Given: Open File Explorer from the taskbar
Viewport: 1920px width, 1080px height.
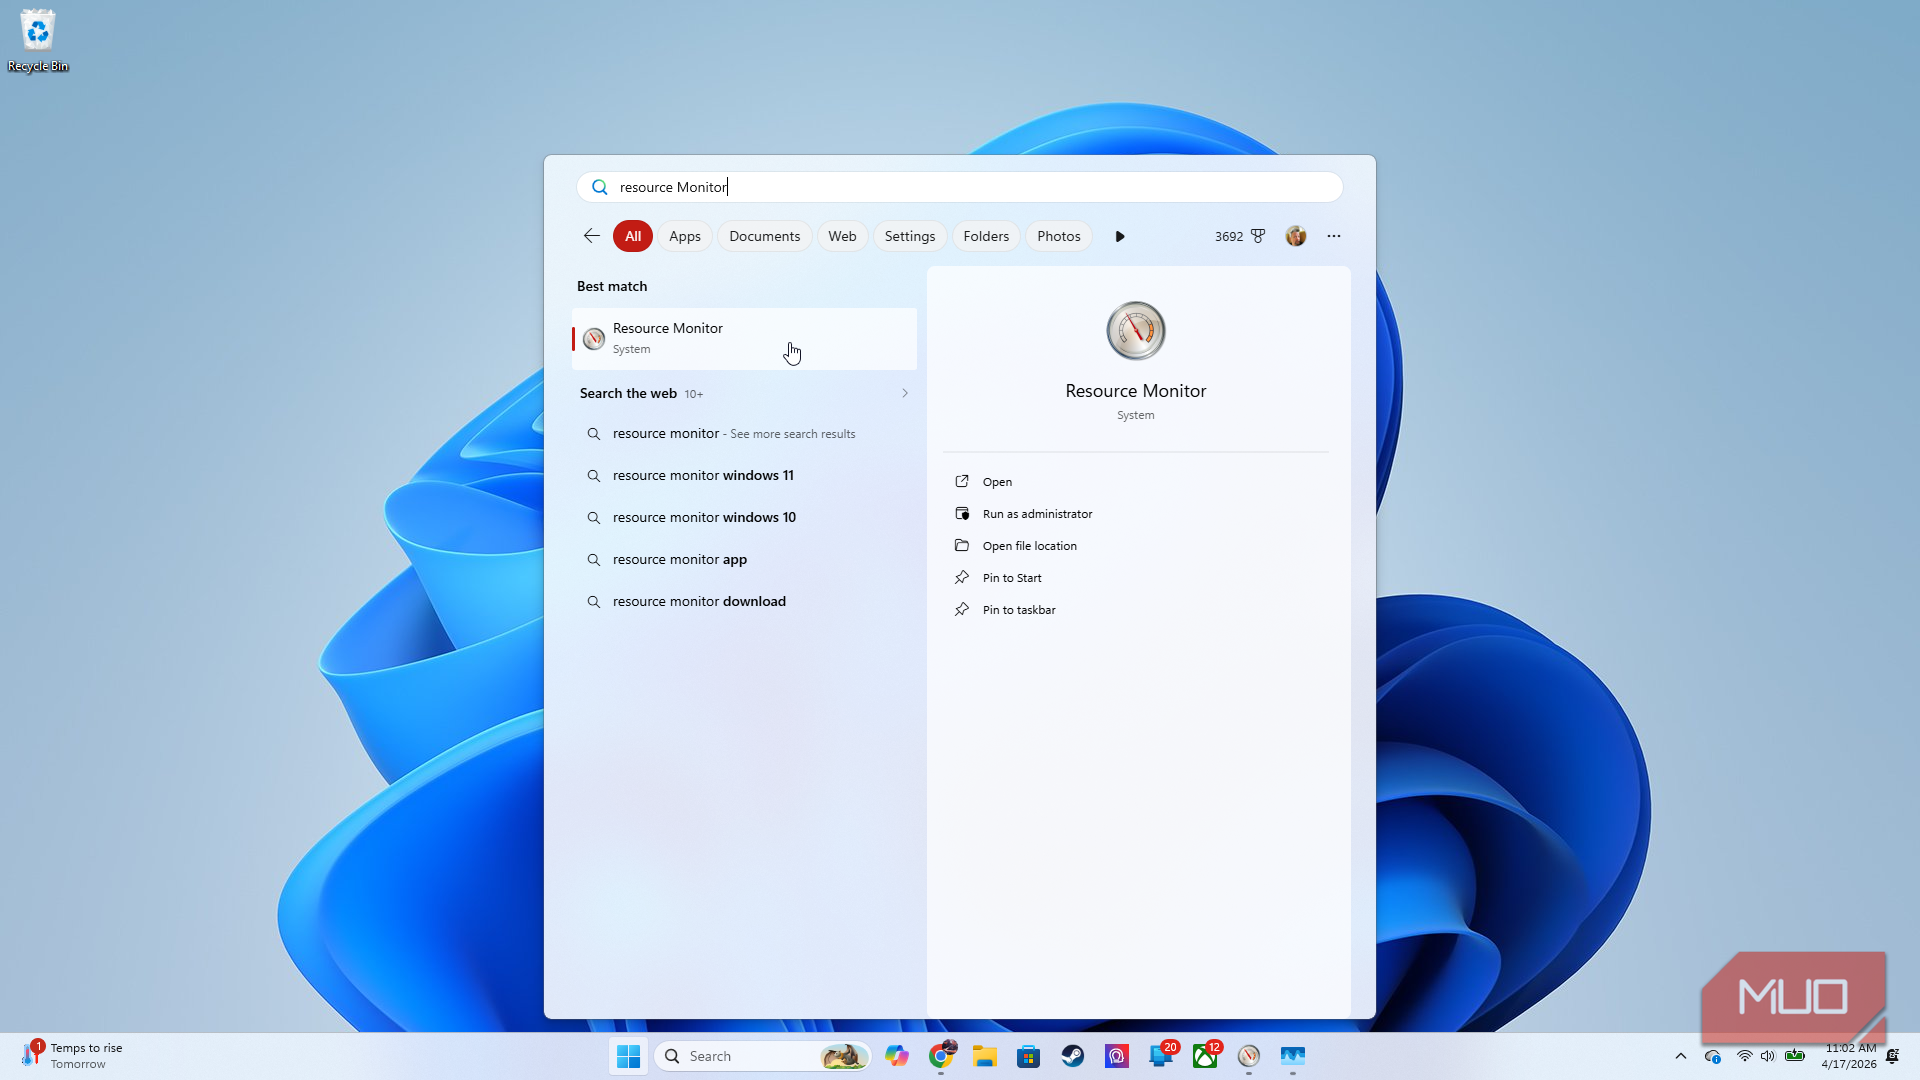Looking at the screenshot, I should tap(985, 1056).
